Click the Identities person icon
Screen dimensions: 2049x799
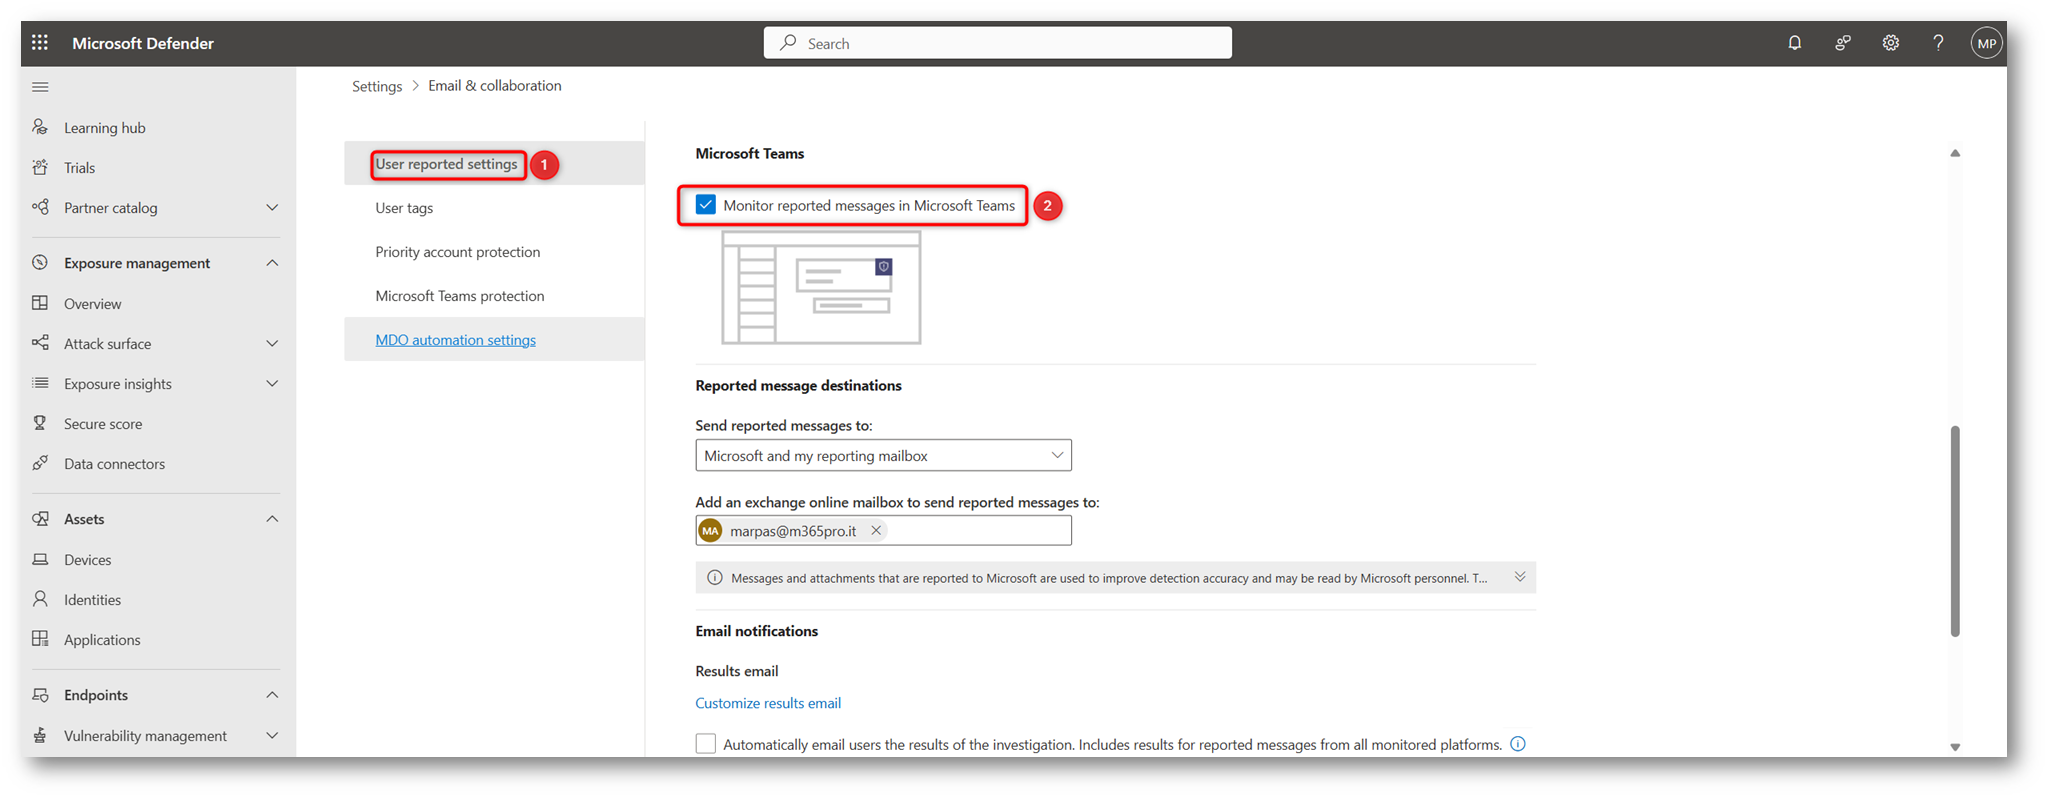[x=40, y=599]
